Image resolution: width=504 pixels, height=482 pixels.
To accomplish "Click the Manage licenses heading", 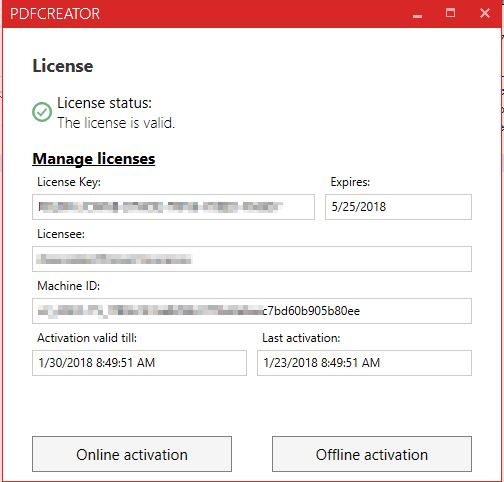I will pos(94,159).
